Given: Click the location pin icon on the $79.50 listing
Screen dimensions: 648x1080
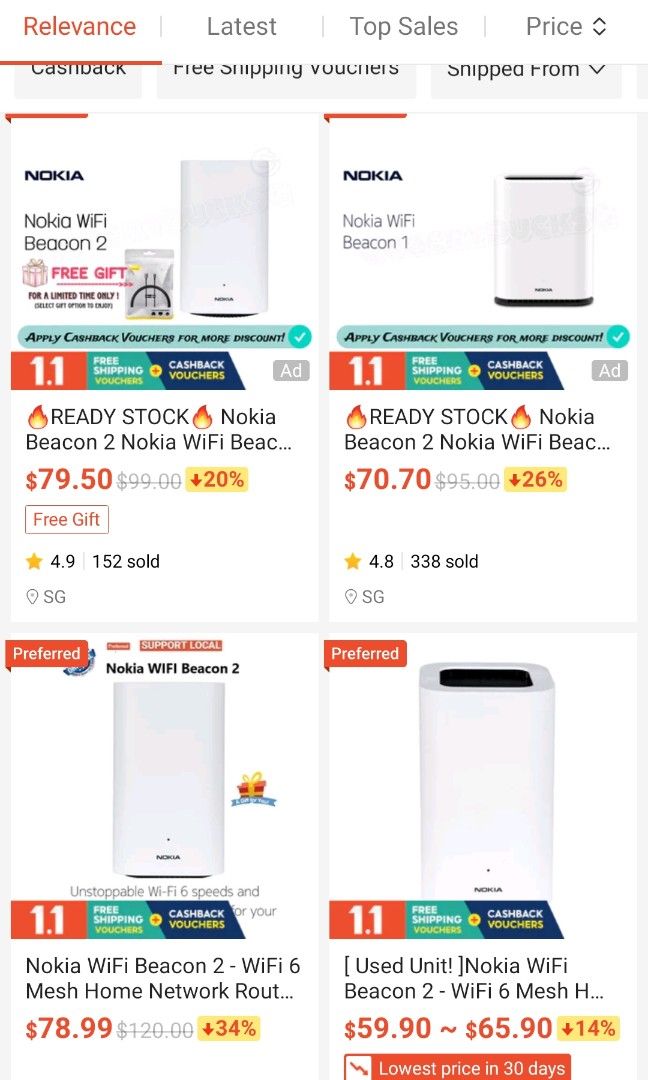Looking at the screenshot, I should [33, 597].
